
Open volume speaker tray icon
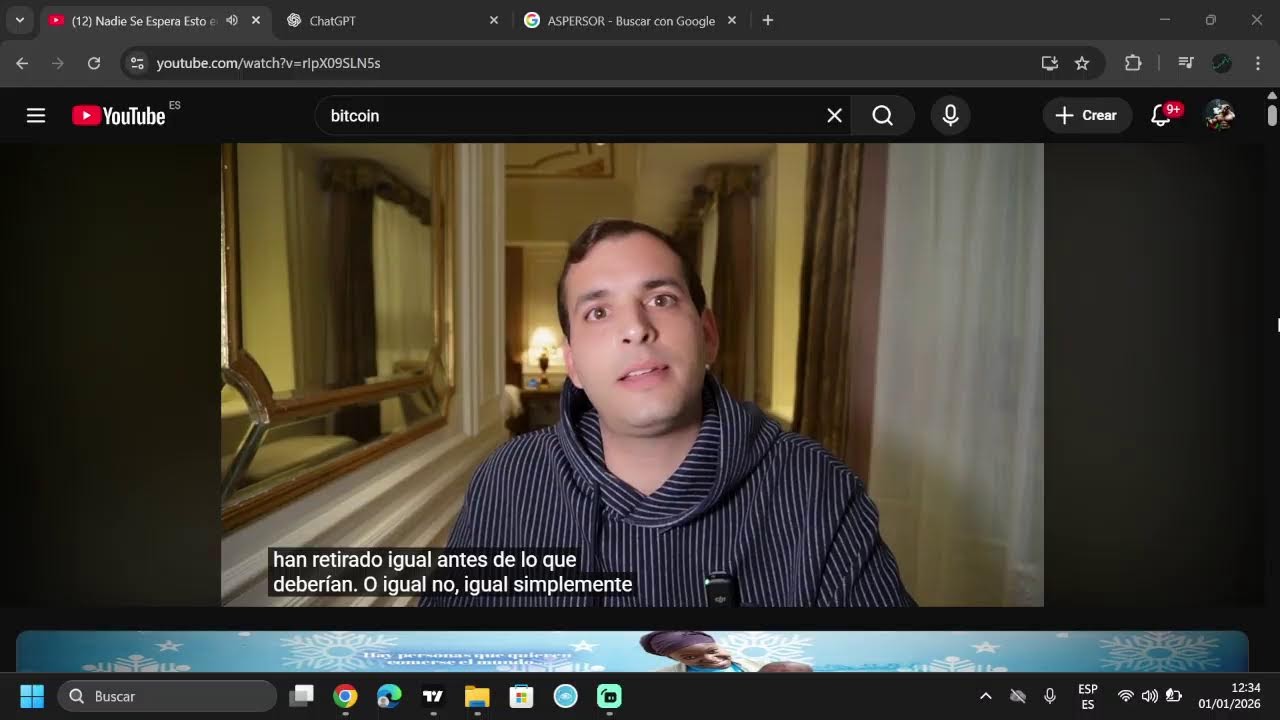pyautogui.click(x=1149, y=696)
